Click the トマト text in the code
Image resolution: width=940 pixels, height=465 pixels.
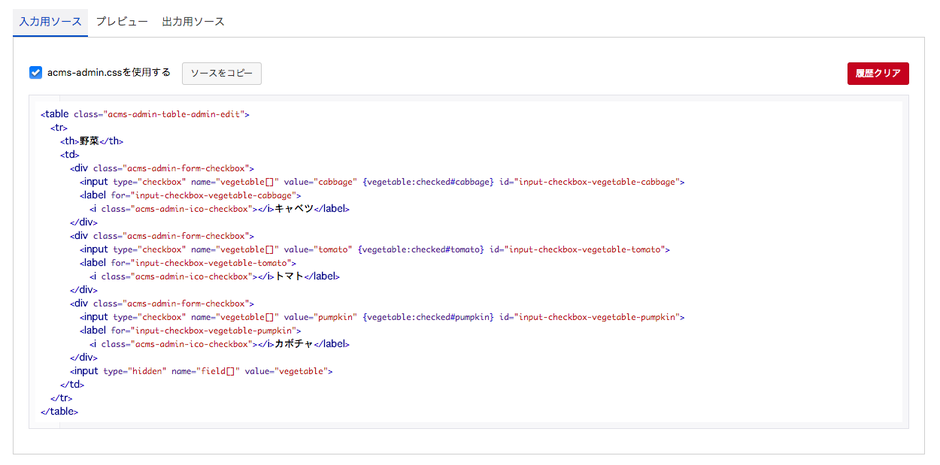tap(289, 276)
